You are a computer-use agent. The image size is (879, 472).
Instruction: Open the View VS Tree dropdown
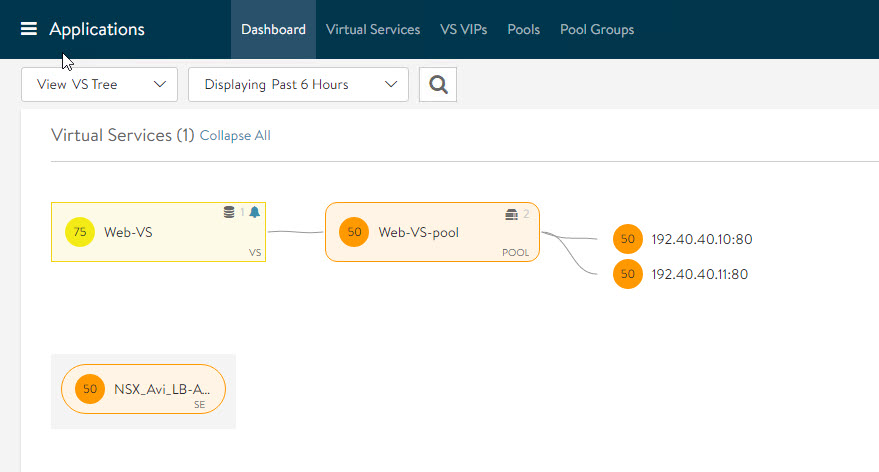99,85
